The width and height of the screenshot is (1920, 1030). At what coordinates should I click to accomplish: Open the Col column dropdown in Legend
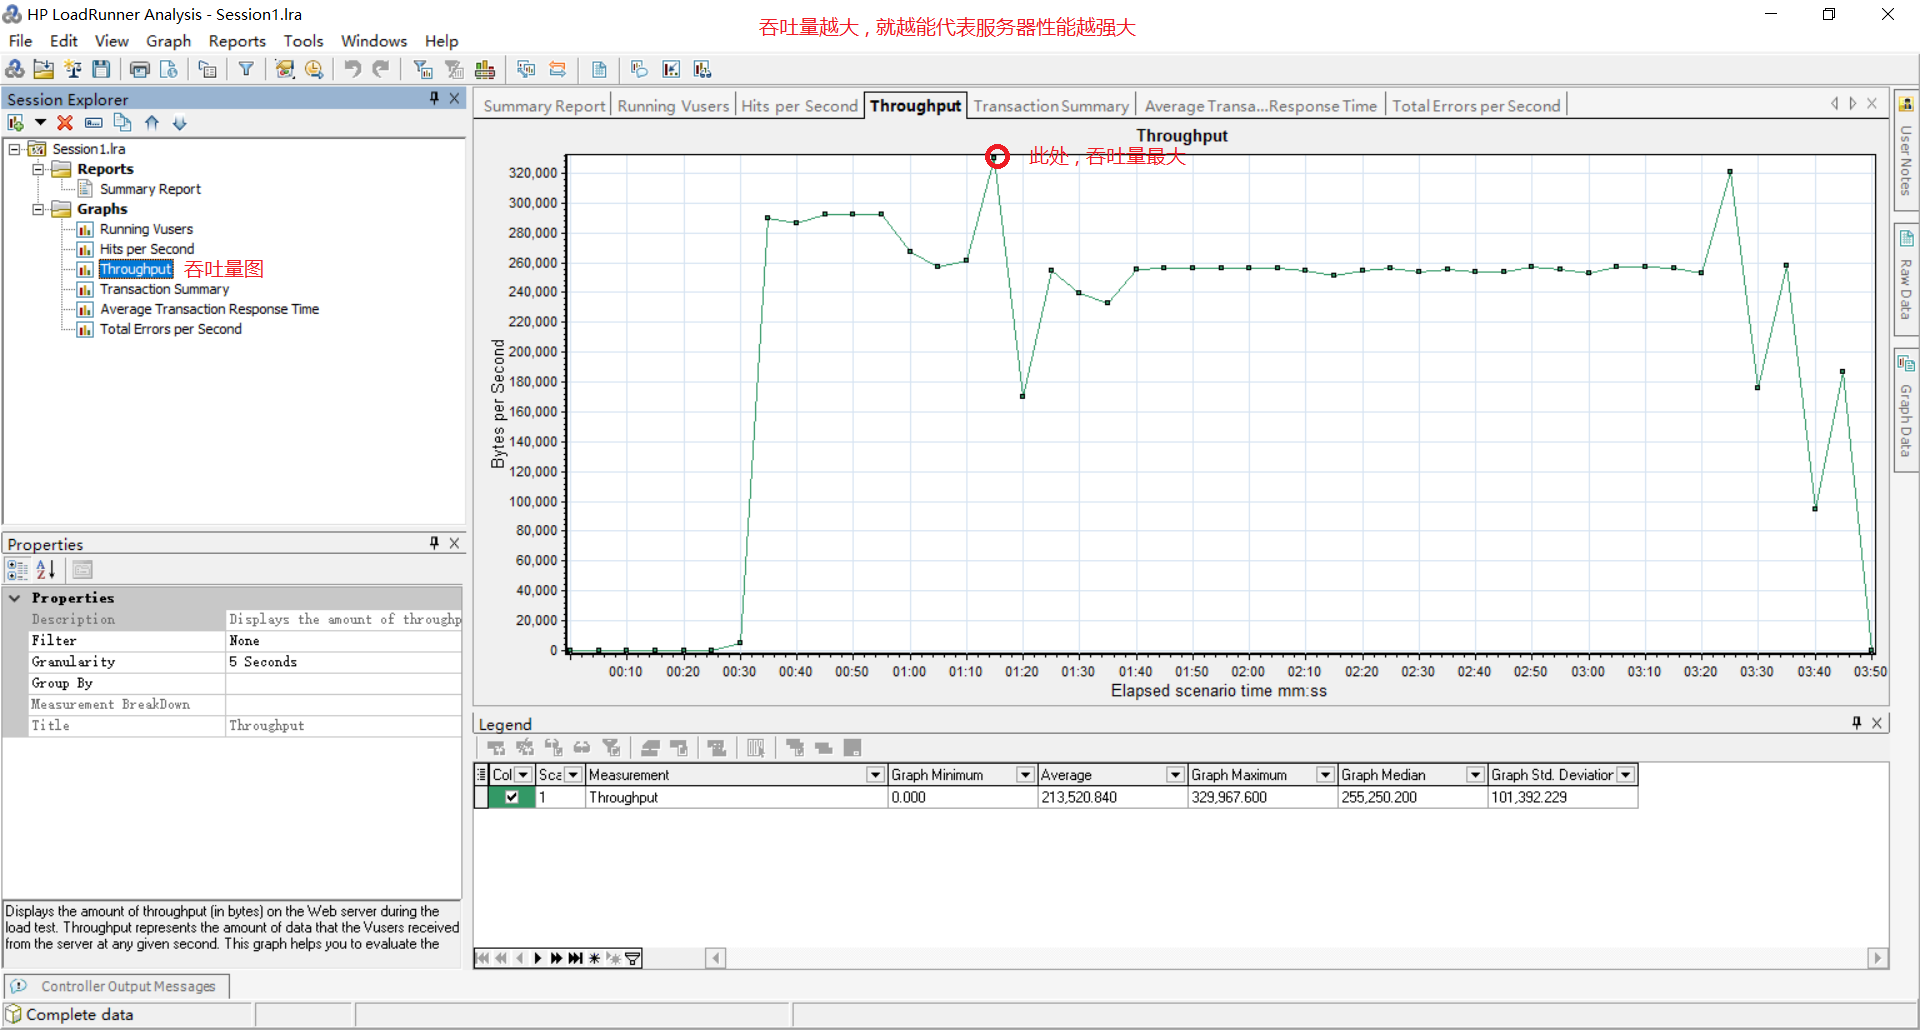coord(523,775)
